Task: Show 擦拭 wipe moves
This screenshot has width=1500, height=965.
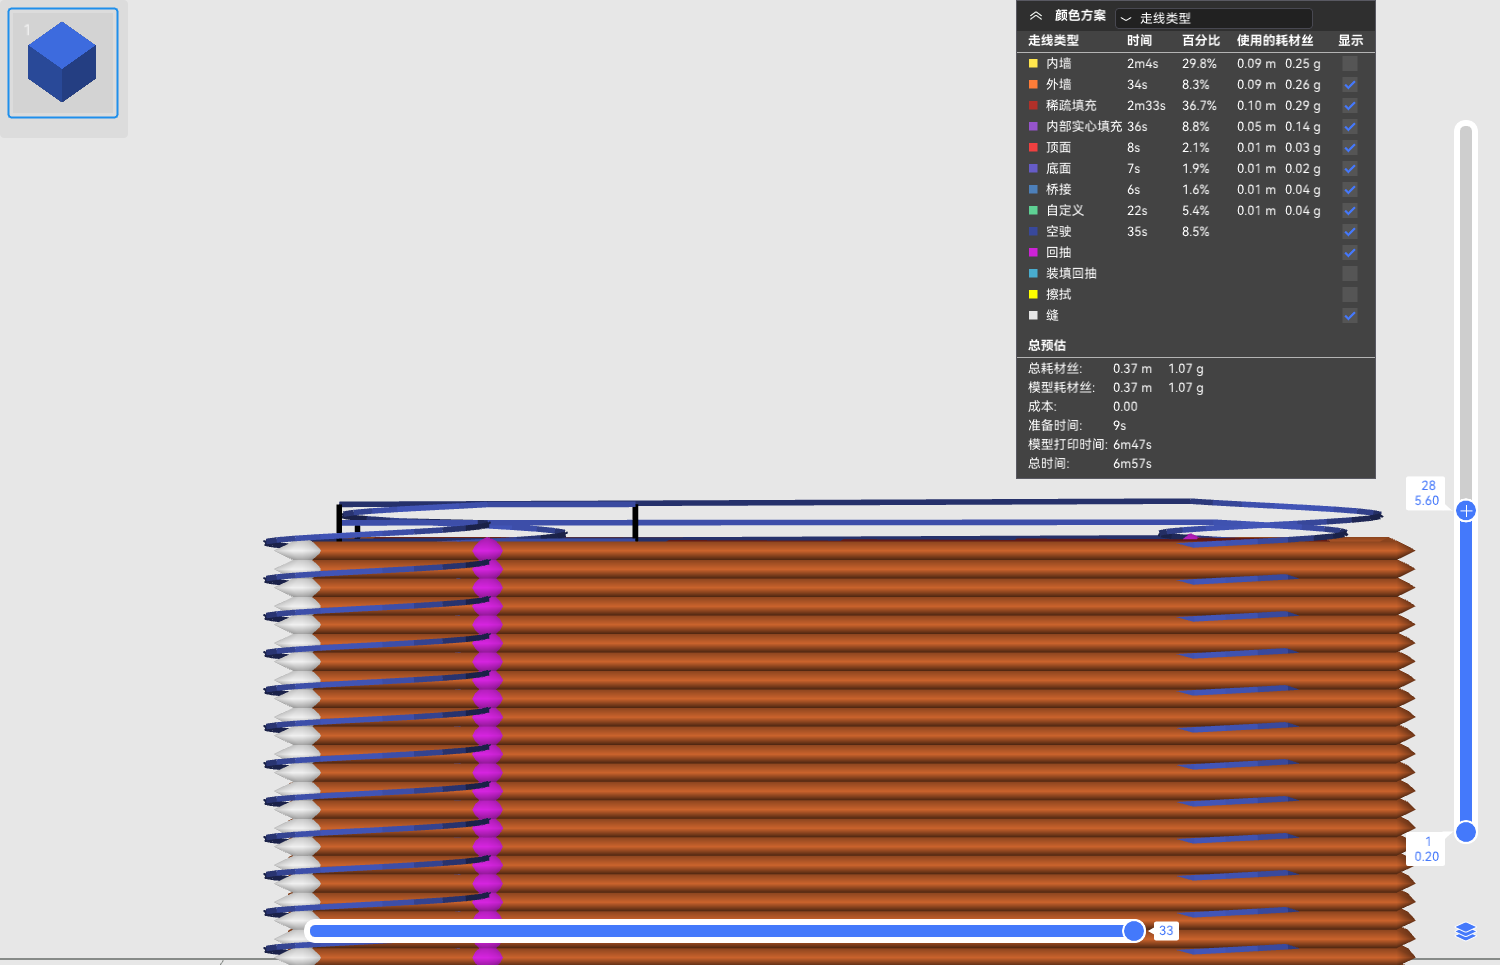Action: click(1350, 295)
